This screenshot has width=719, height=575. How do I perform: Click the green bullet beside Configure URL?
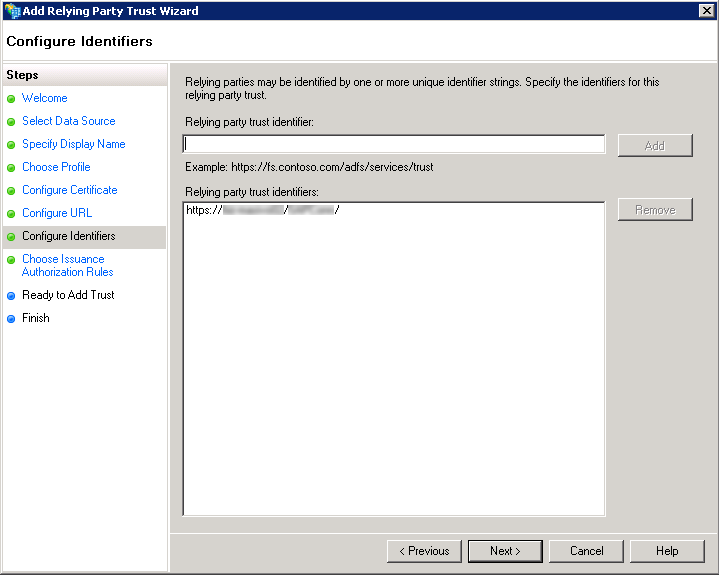[11, 214]
